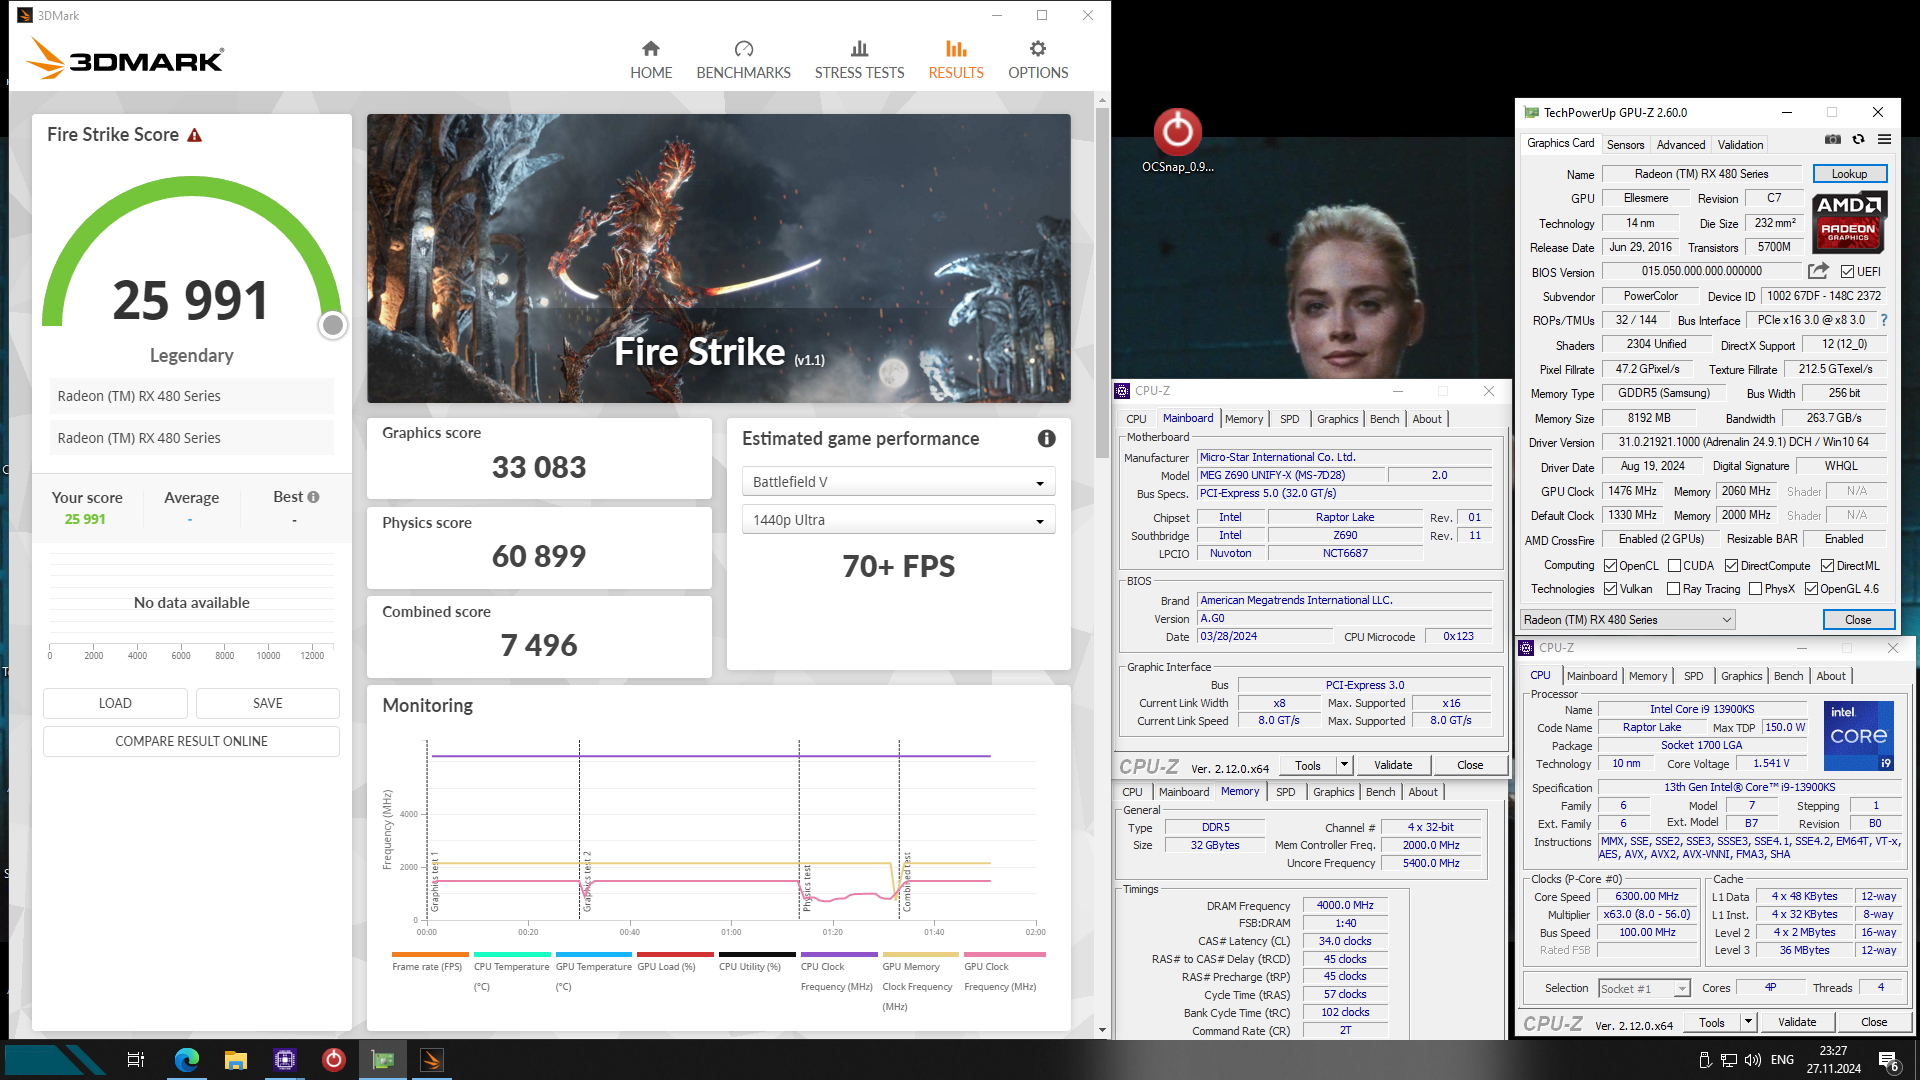Open the notification center icon
The image size is (1920, 1080).
(1888, 1061)
